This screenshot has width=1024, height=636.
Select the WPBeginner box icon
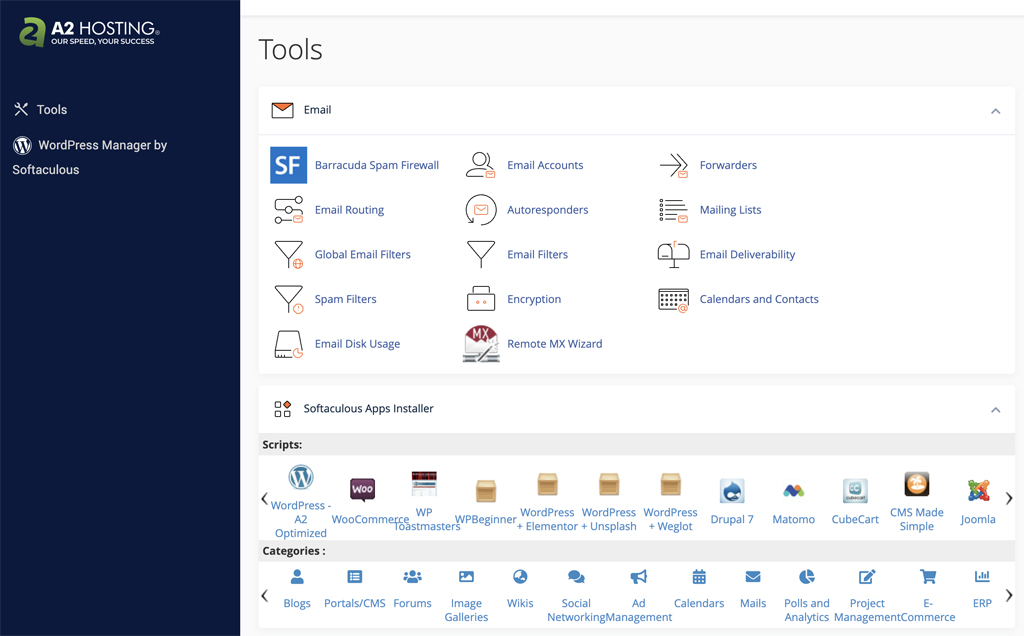(486, 491)
